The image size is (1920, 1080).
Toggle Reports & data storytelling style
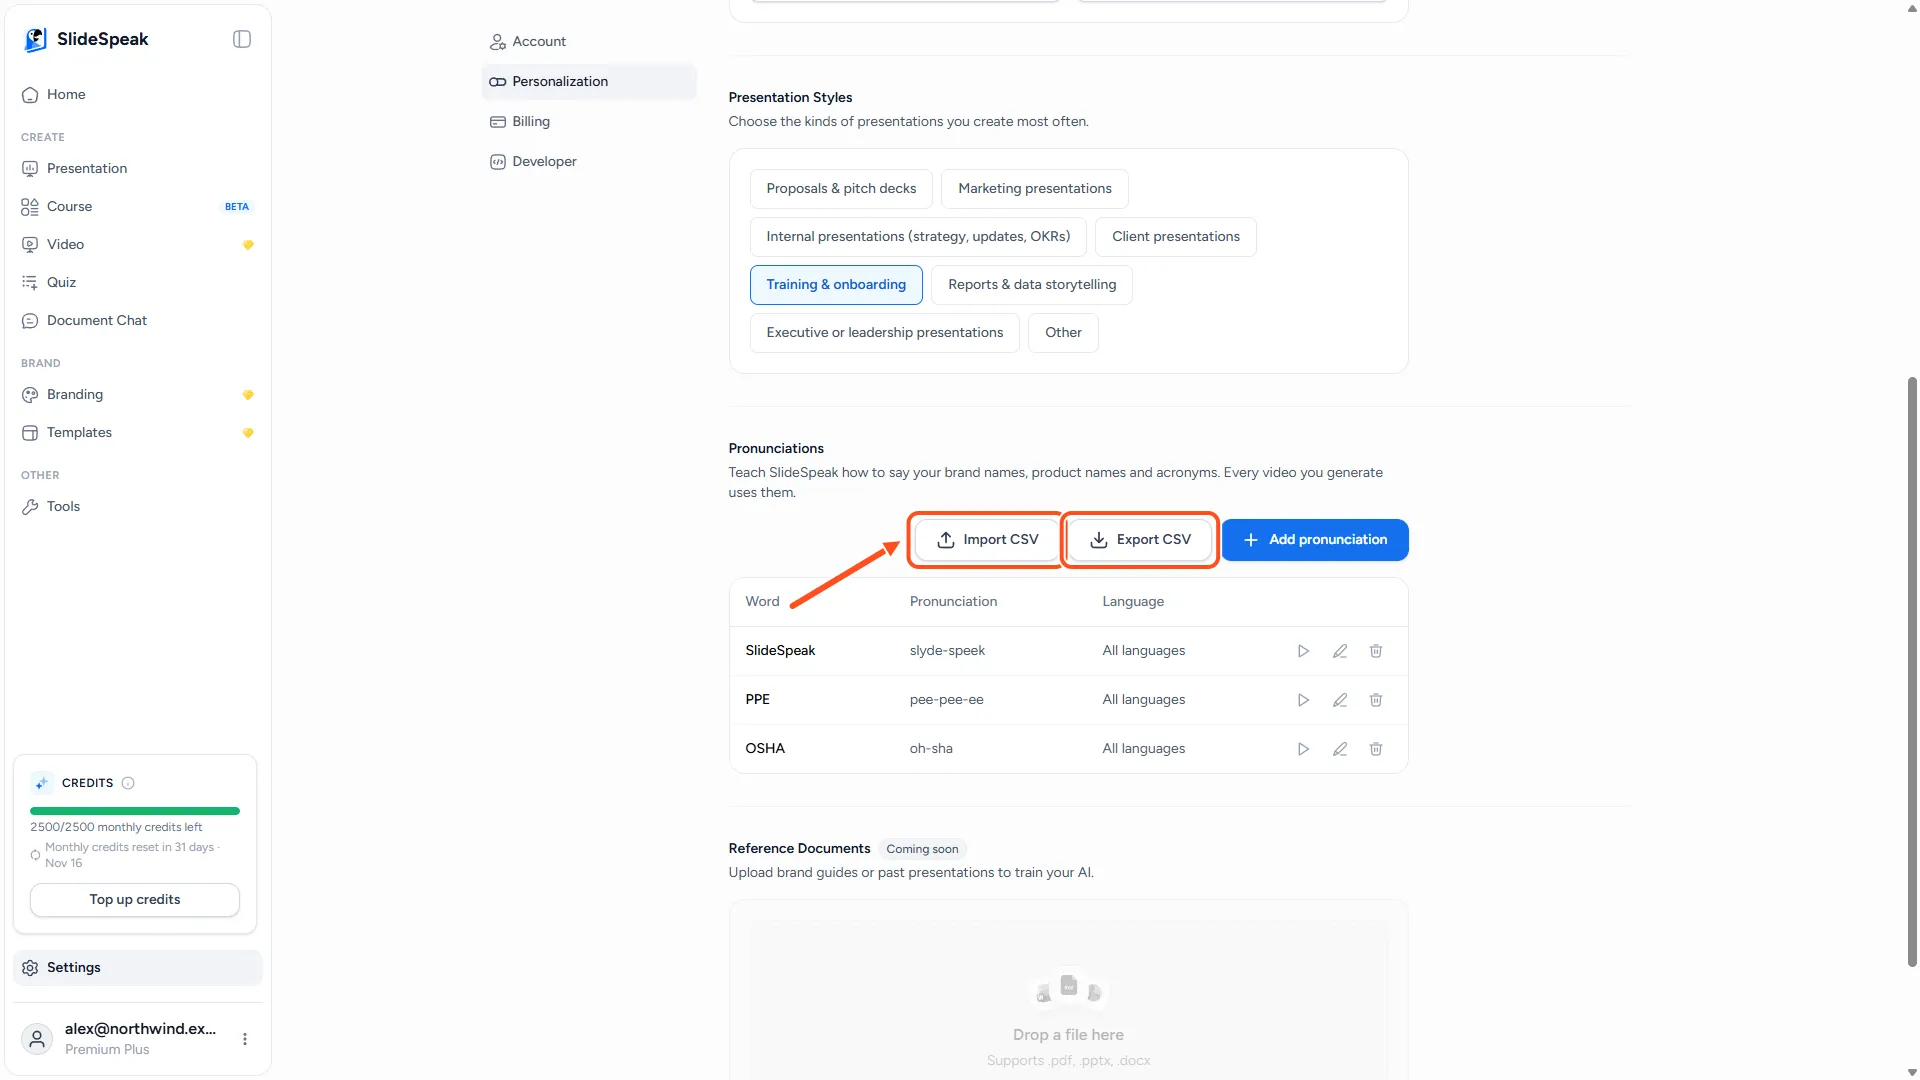click(1032, 285)
